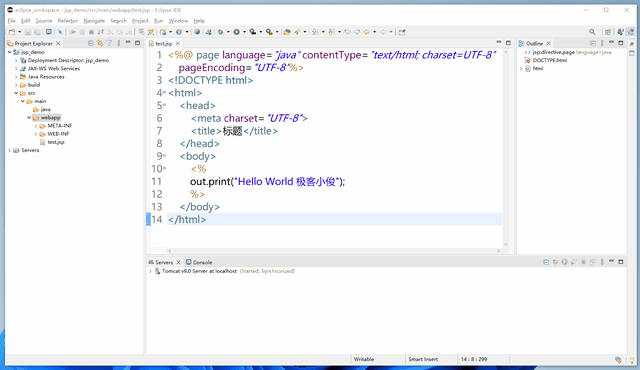This screenshot has height=370, width=640.
Task: Open the Run button dropdown arrow
Action: pos(244,32)
